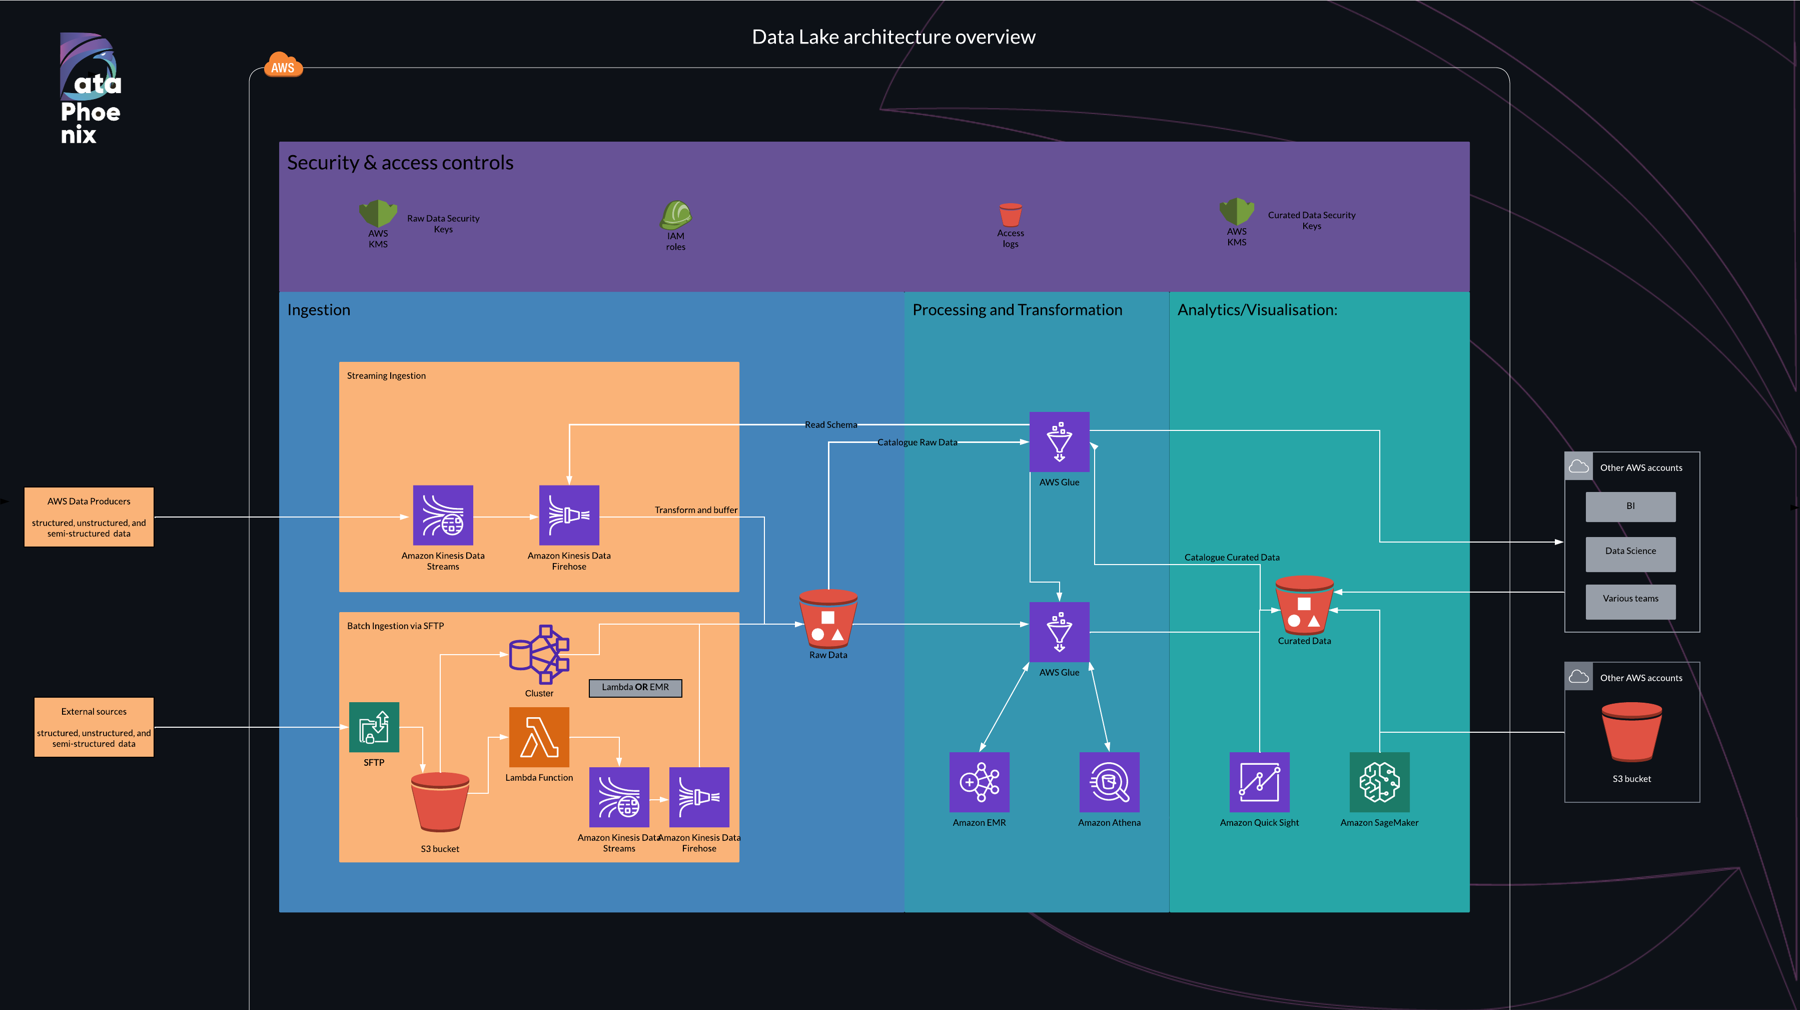Select the S3 bucket icon in Batch Ingestion
This screenshot has width=1800, height=1010.
[440, 802]
